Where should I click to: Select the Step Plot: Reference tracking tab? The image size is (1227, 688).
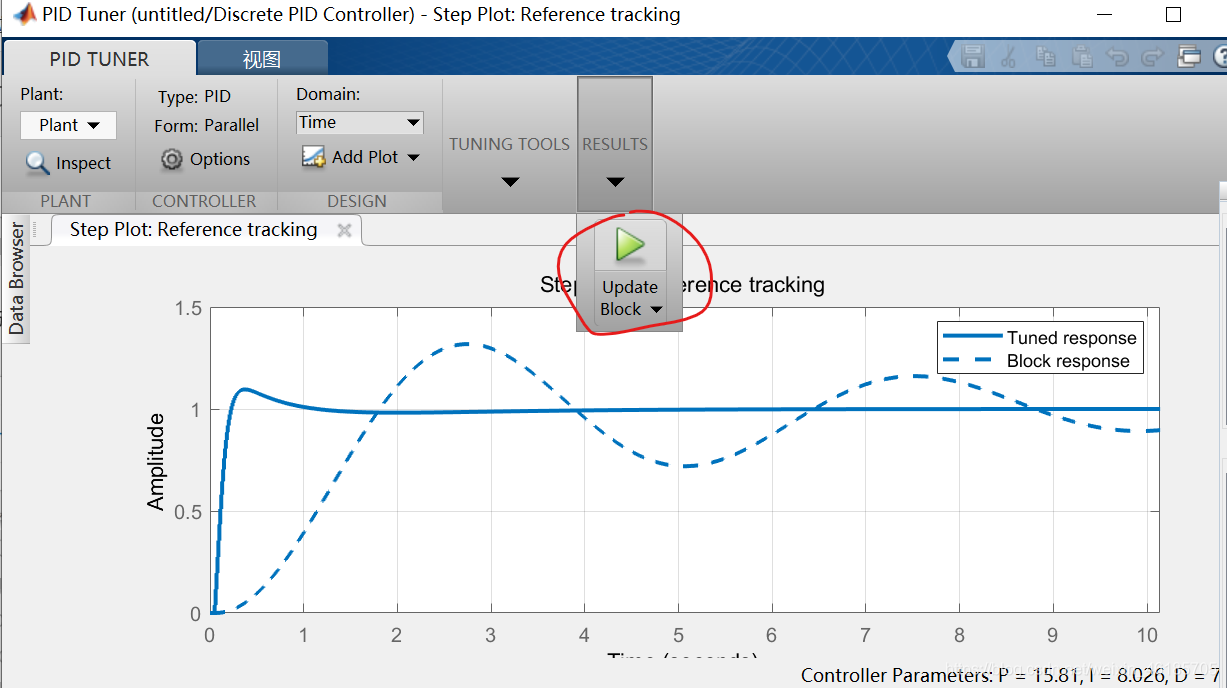click(194, 230)
